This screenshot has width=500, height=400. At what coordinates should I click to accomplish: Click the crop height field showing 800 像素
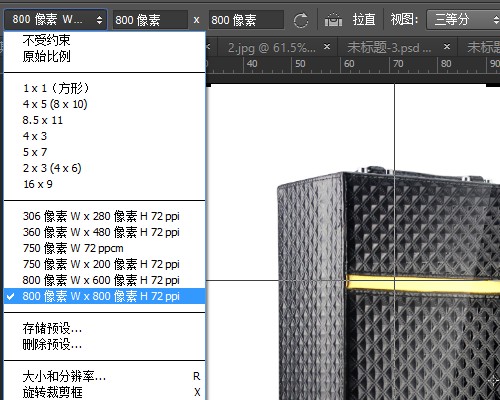point(246,20)
